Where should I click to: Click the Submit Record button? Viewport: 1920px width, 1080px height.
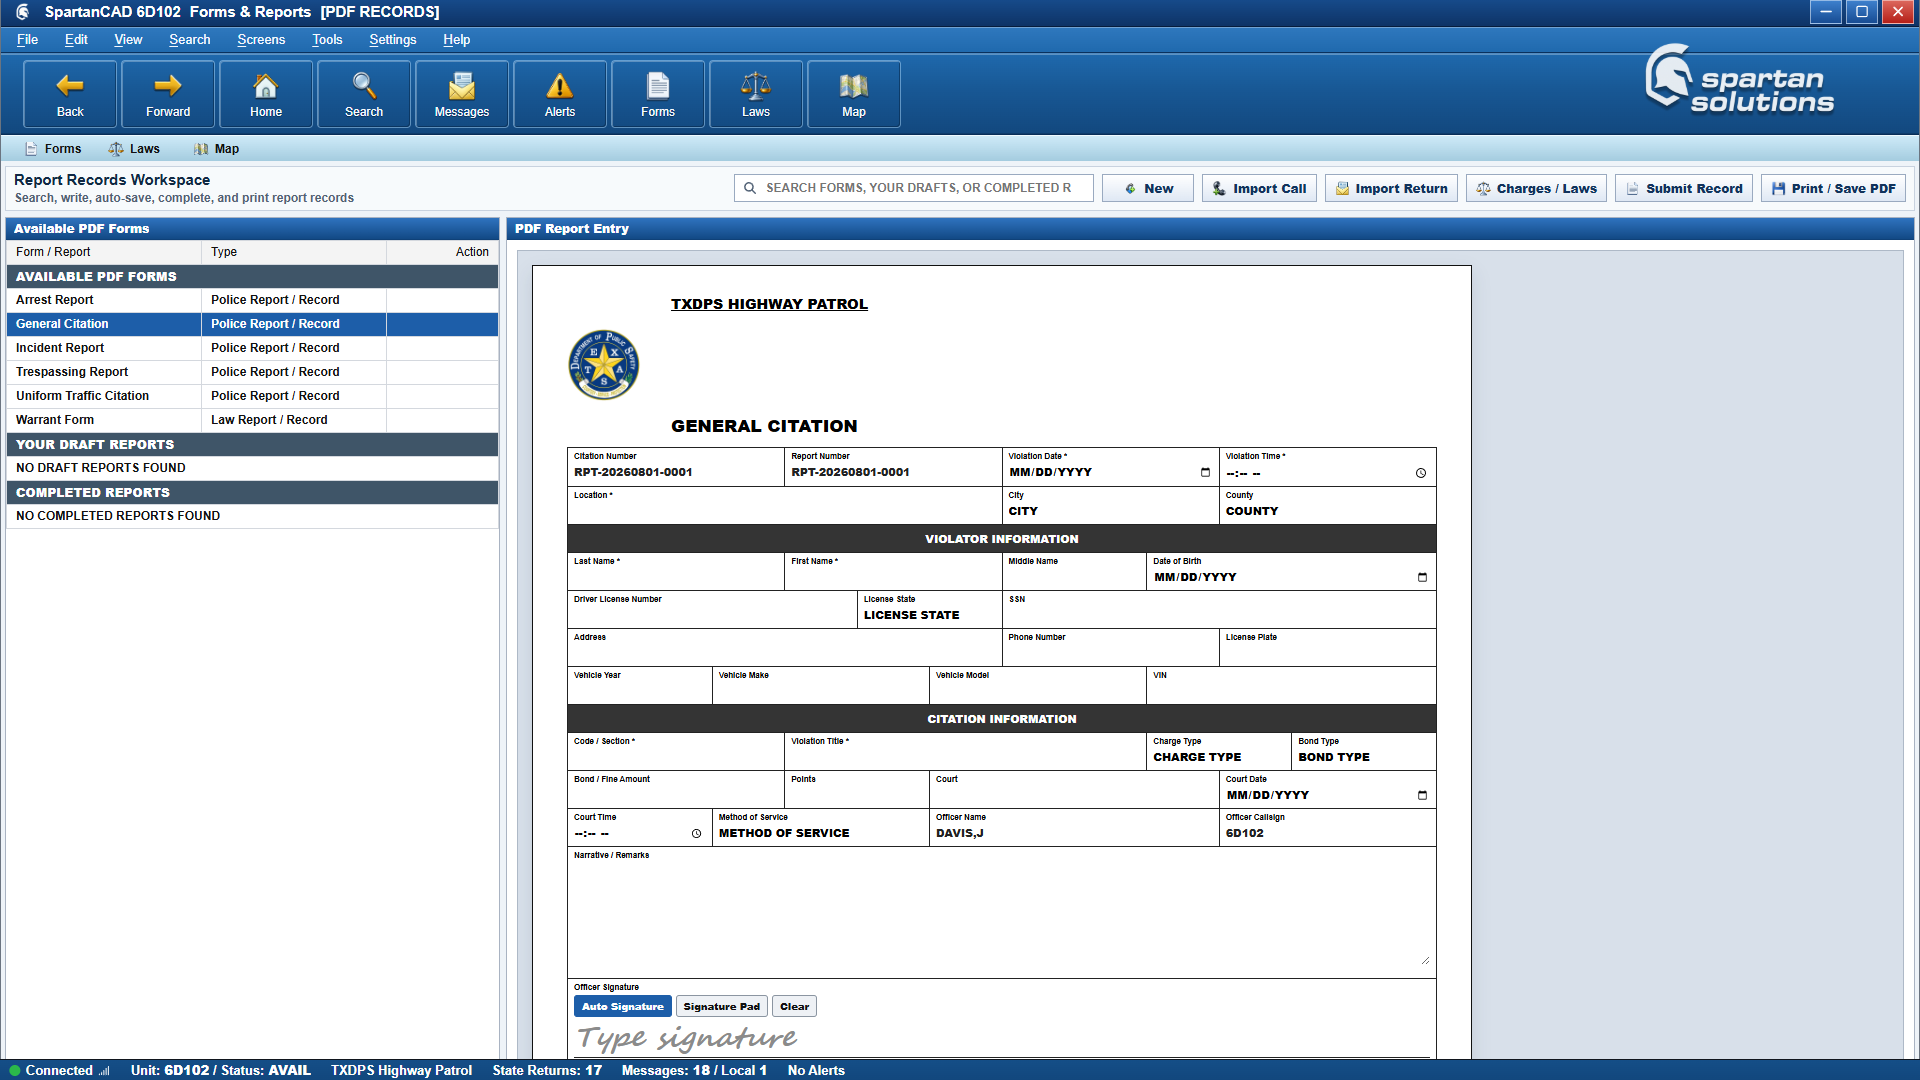click(1683, 188)
